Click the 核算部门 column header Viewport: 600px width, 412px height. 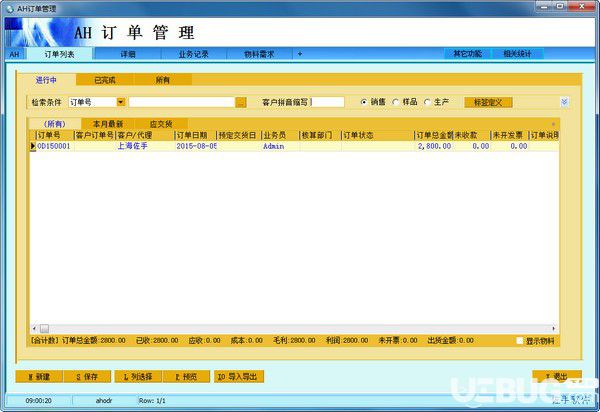(x=320, y=135)
